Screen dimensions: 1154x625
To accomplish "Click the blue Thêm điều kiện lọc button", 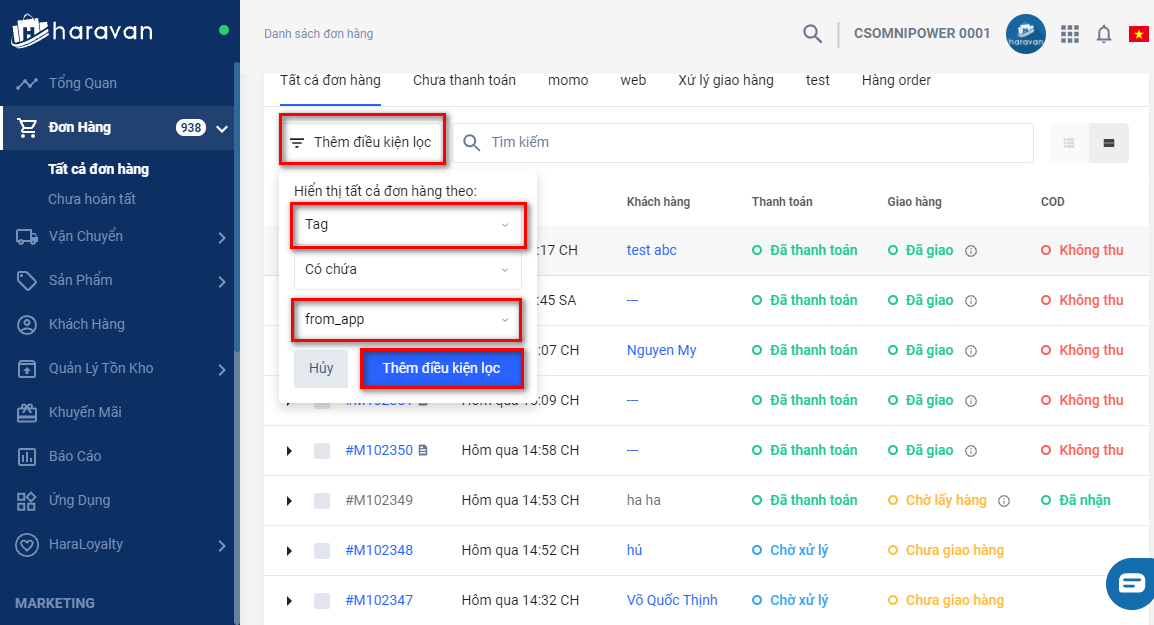I will pos(441,368).
